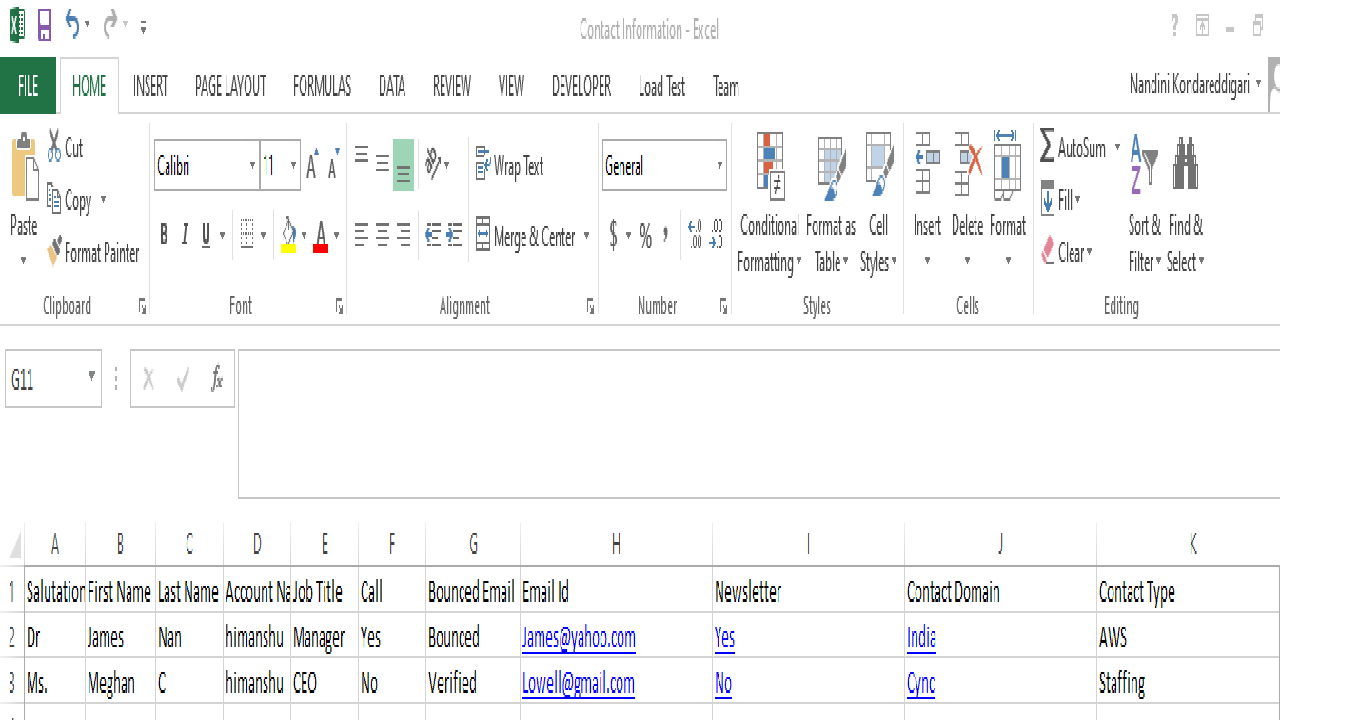Viewport: 1345px width, 720px height.
Task: Expand the Name Box dropdown arrow
Action: pos(92,377)
